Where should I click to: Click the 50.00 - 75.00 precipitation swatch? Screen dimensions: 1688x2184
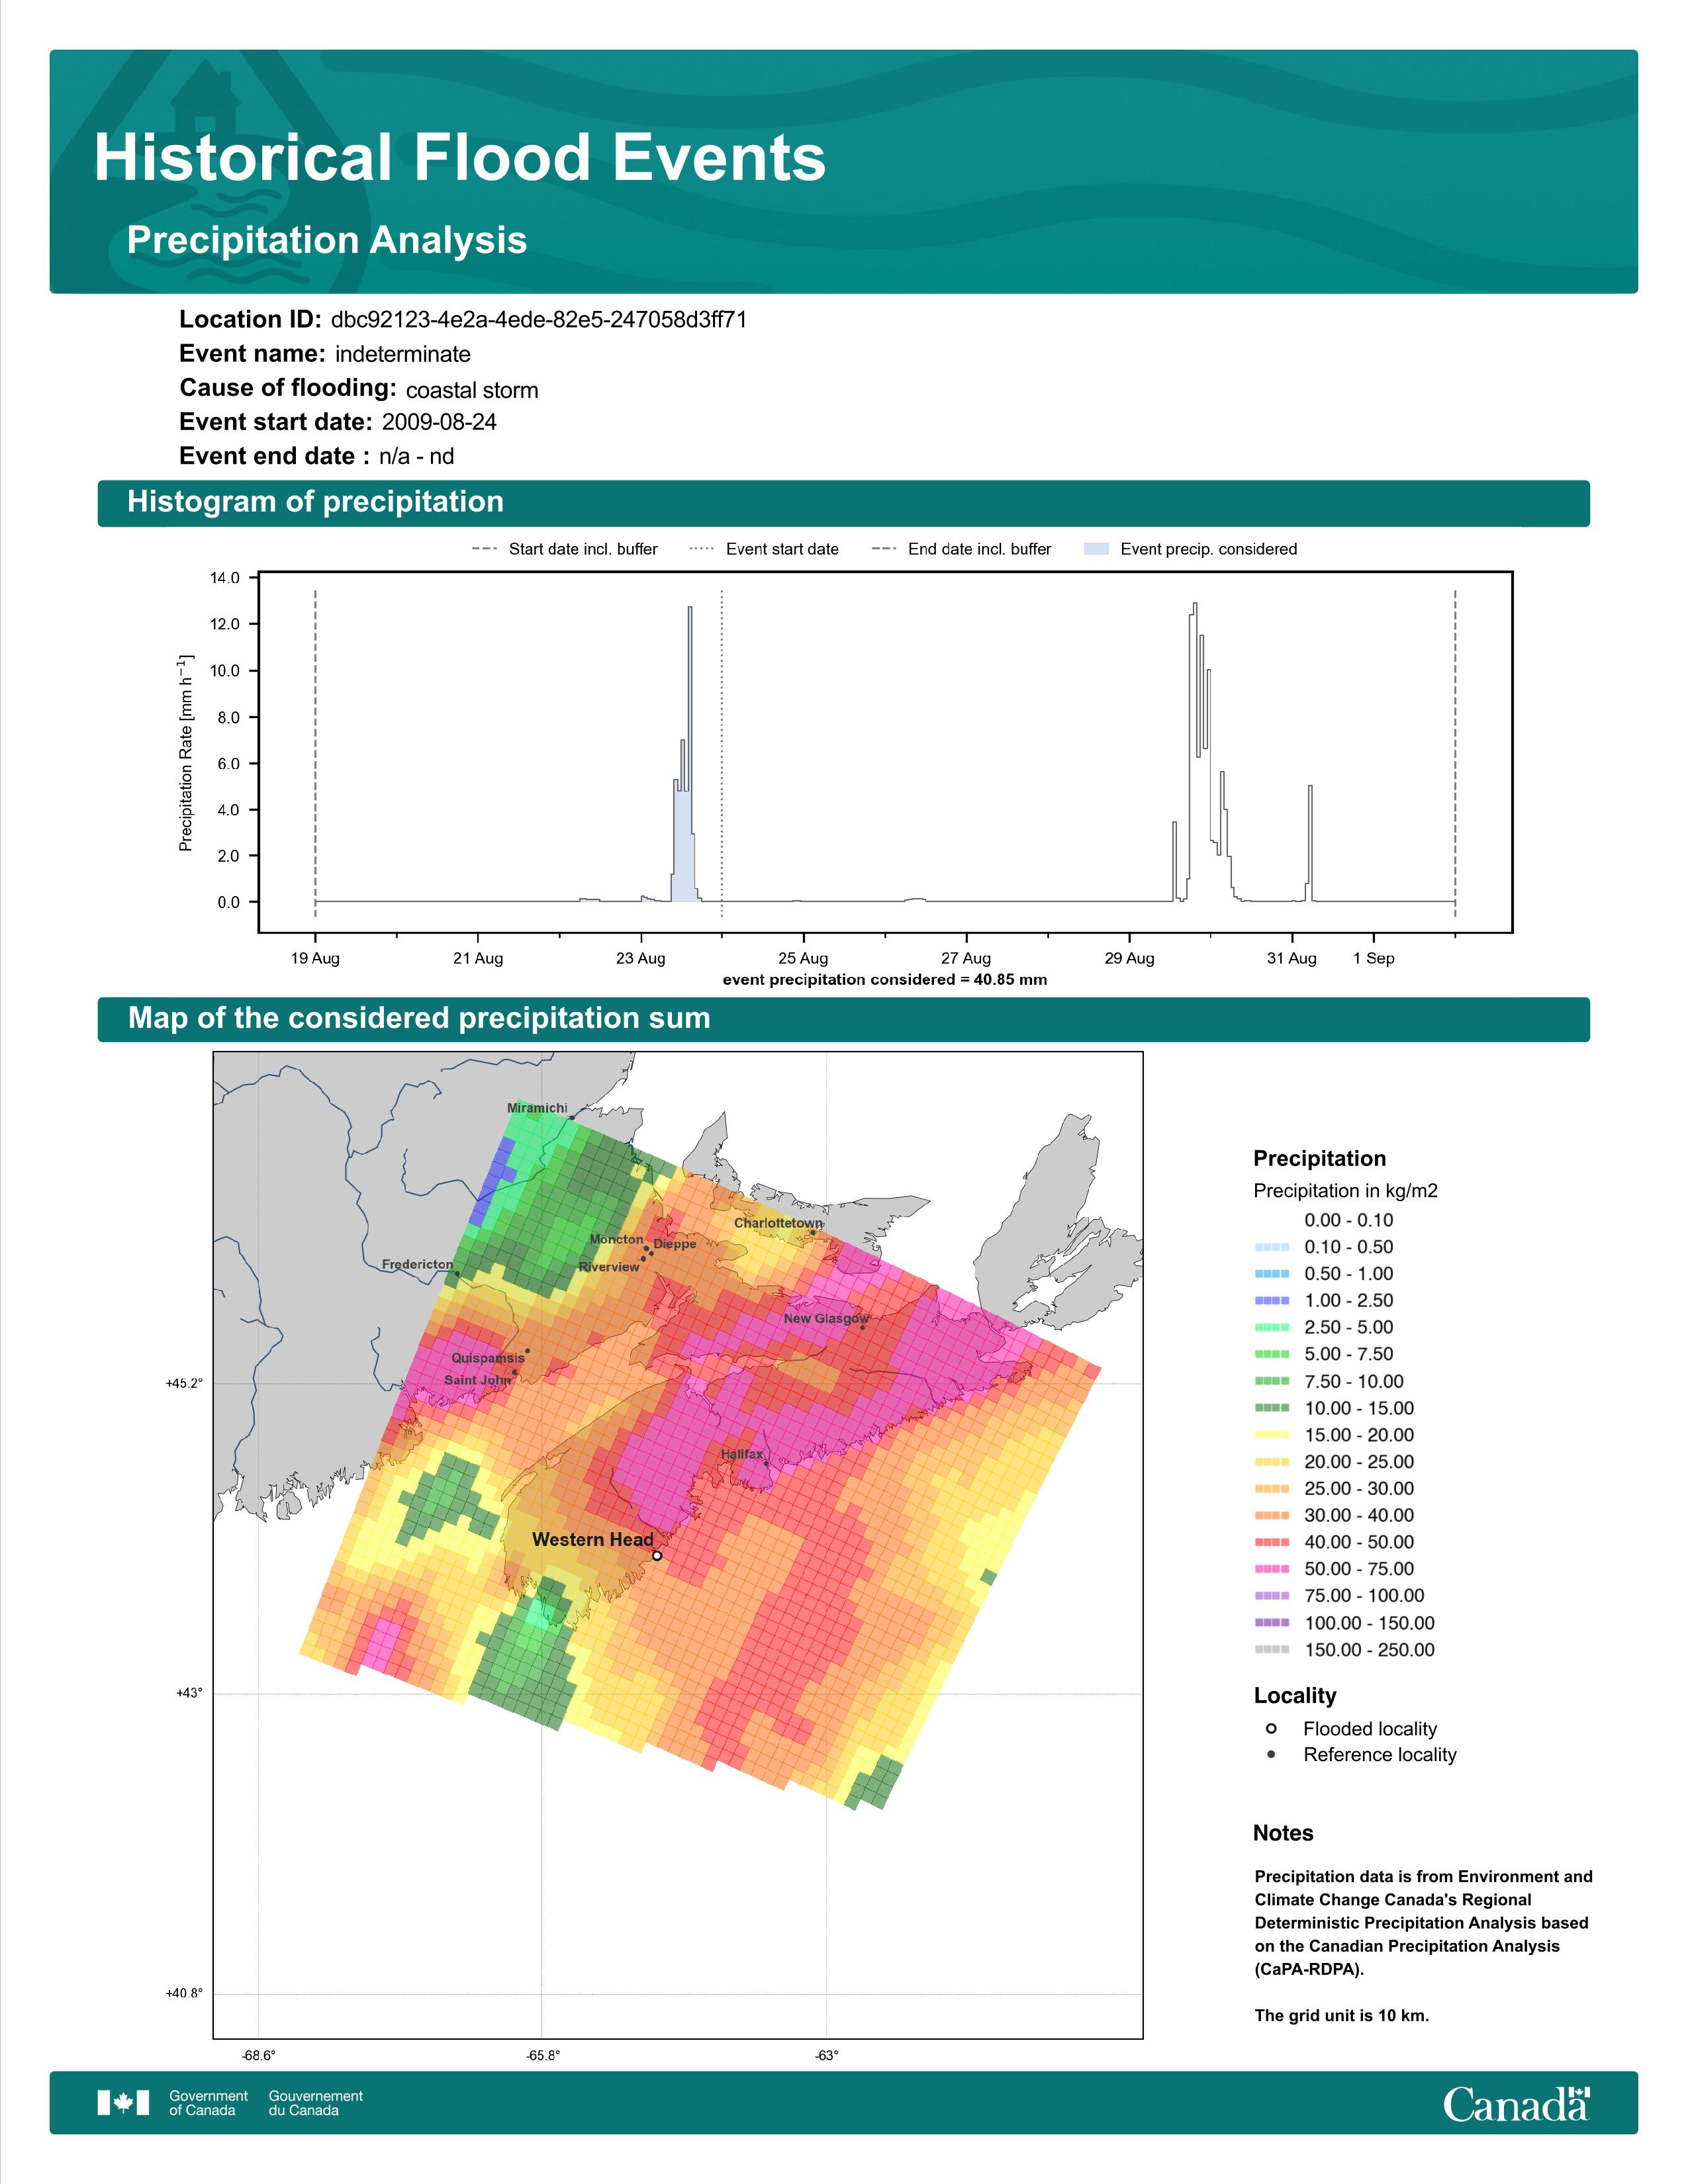click(x=1272, y=1569)
